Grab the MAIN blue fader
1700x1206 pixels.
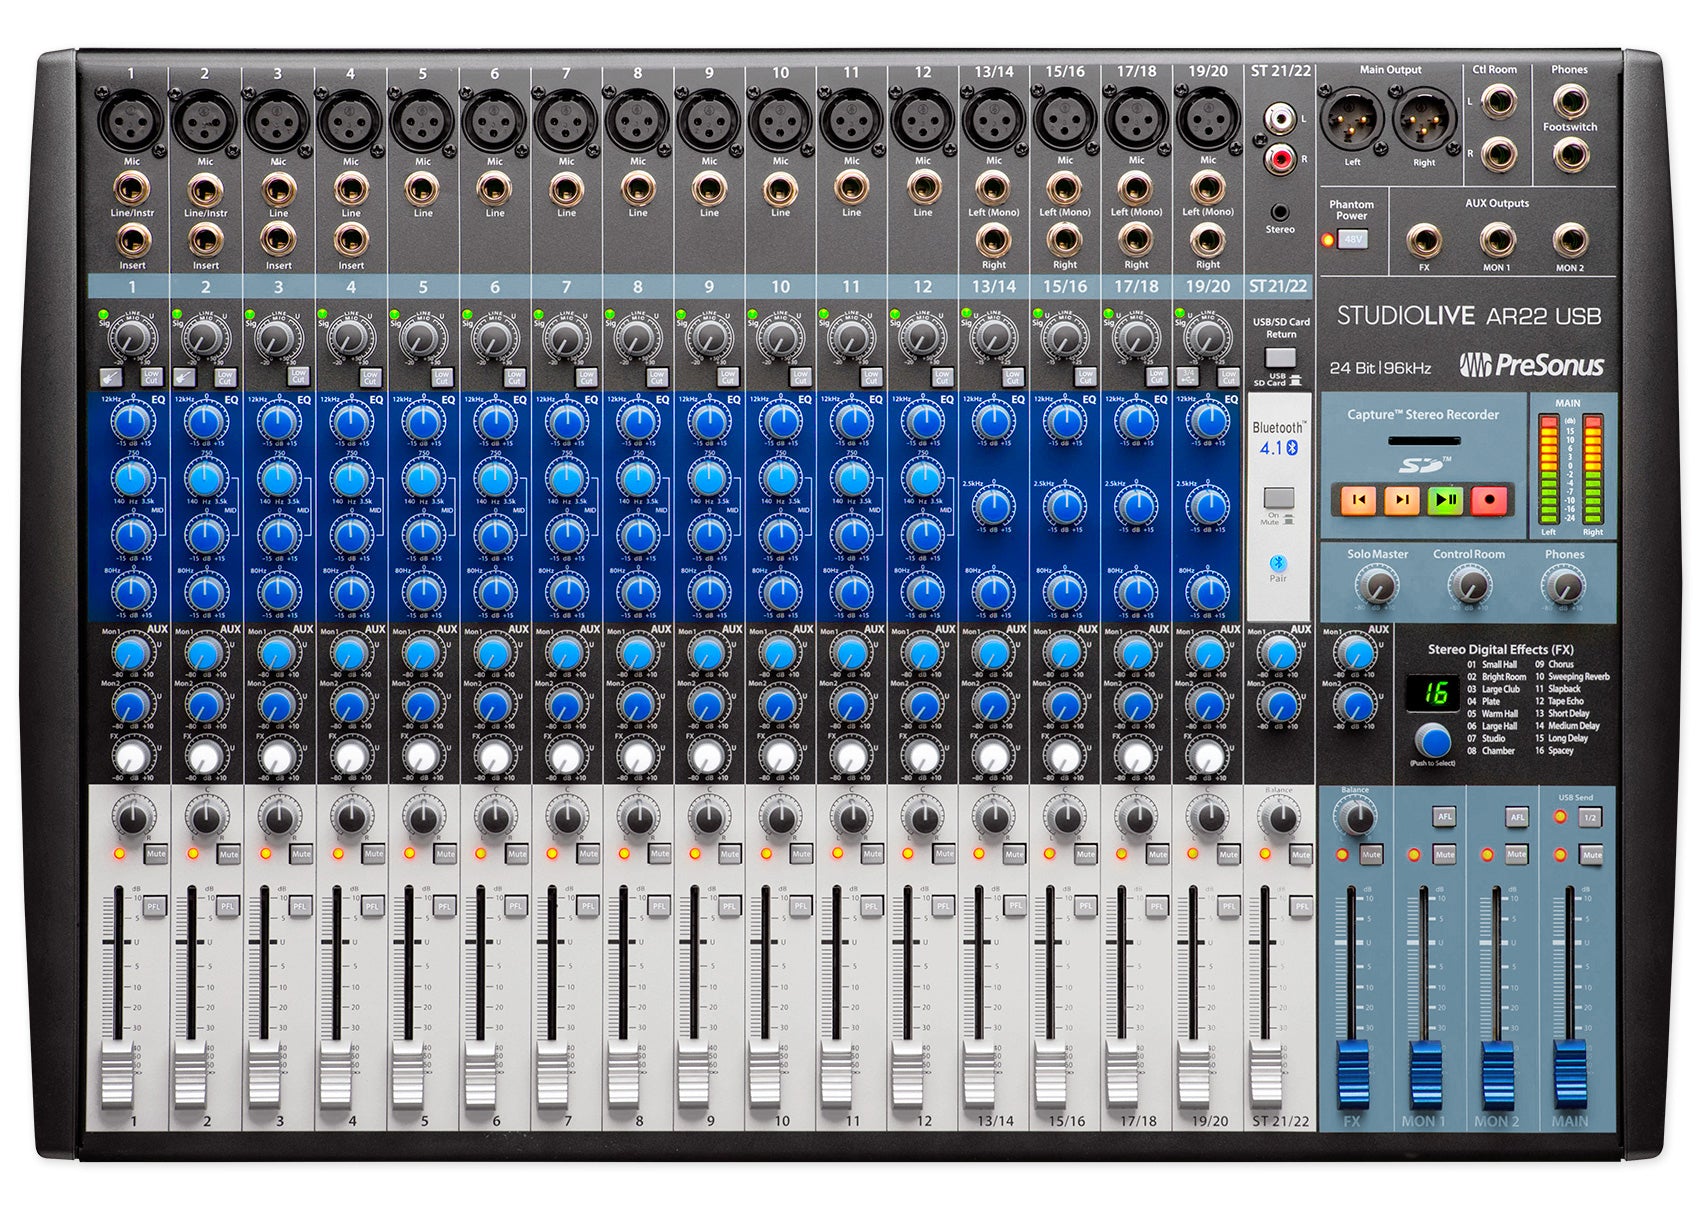pyautogui.click(x=1570, y=1073)
